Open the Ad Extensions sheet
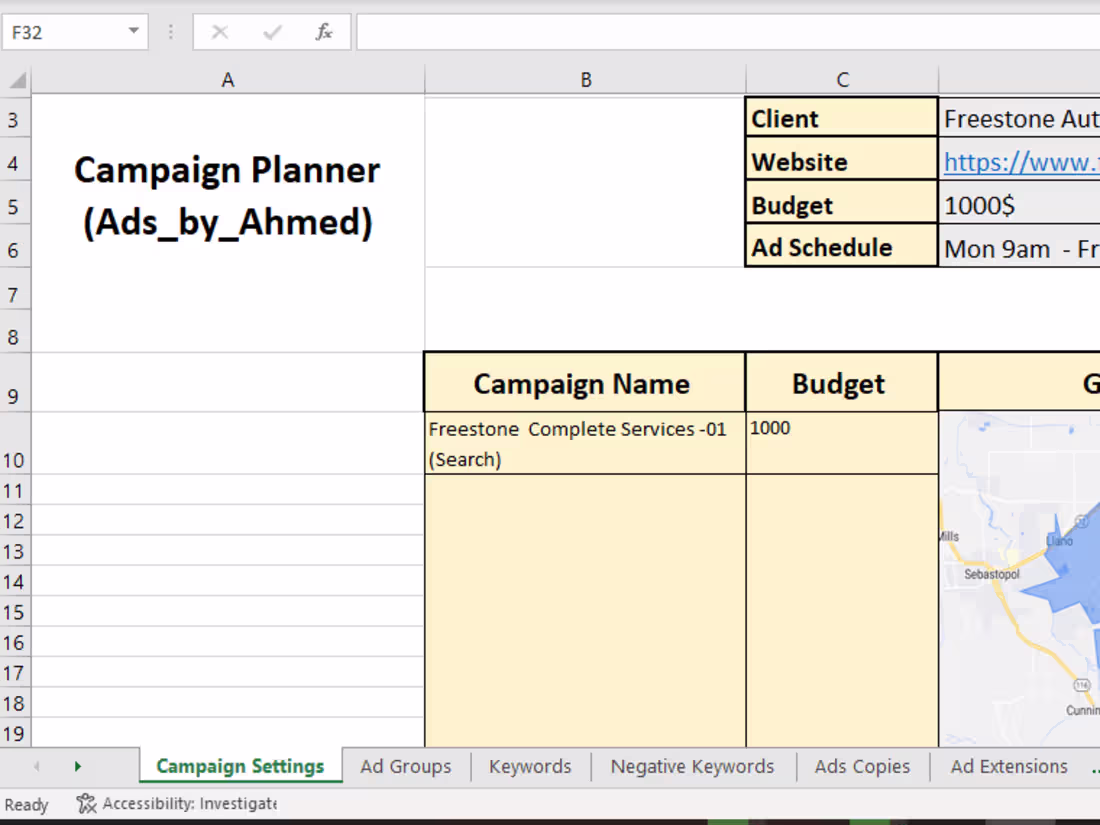The height and width of the screenshot is (825, 1100). (1008, 766)
